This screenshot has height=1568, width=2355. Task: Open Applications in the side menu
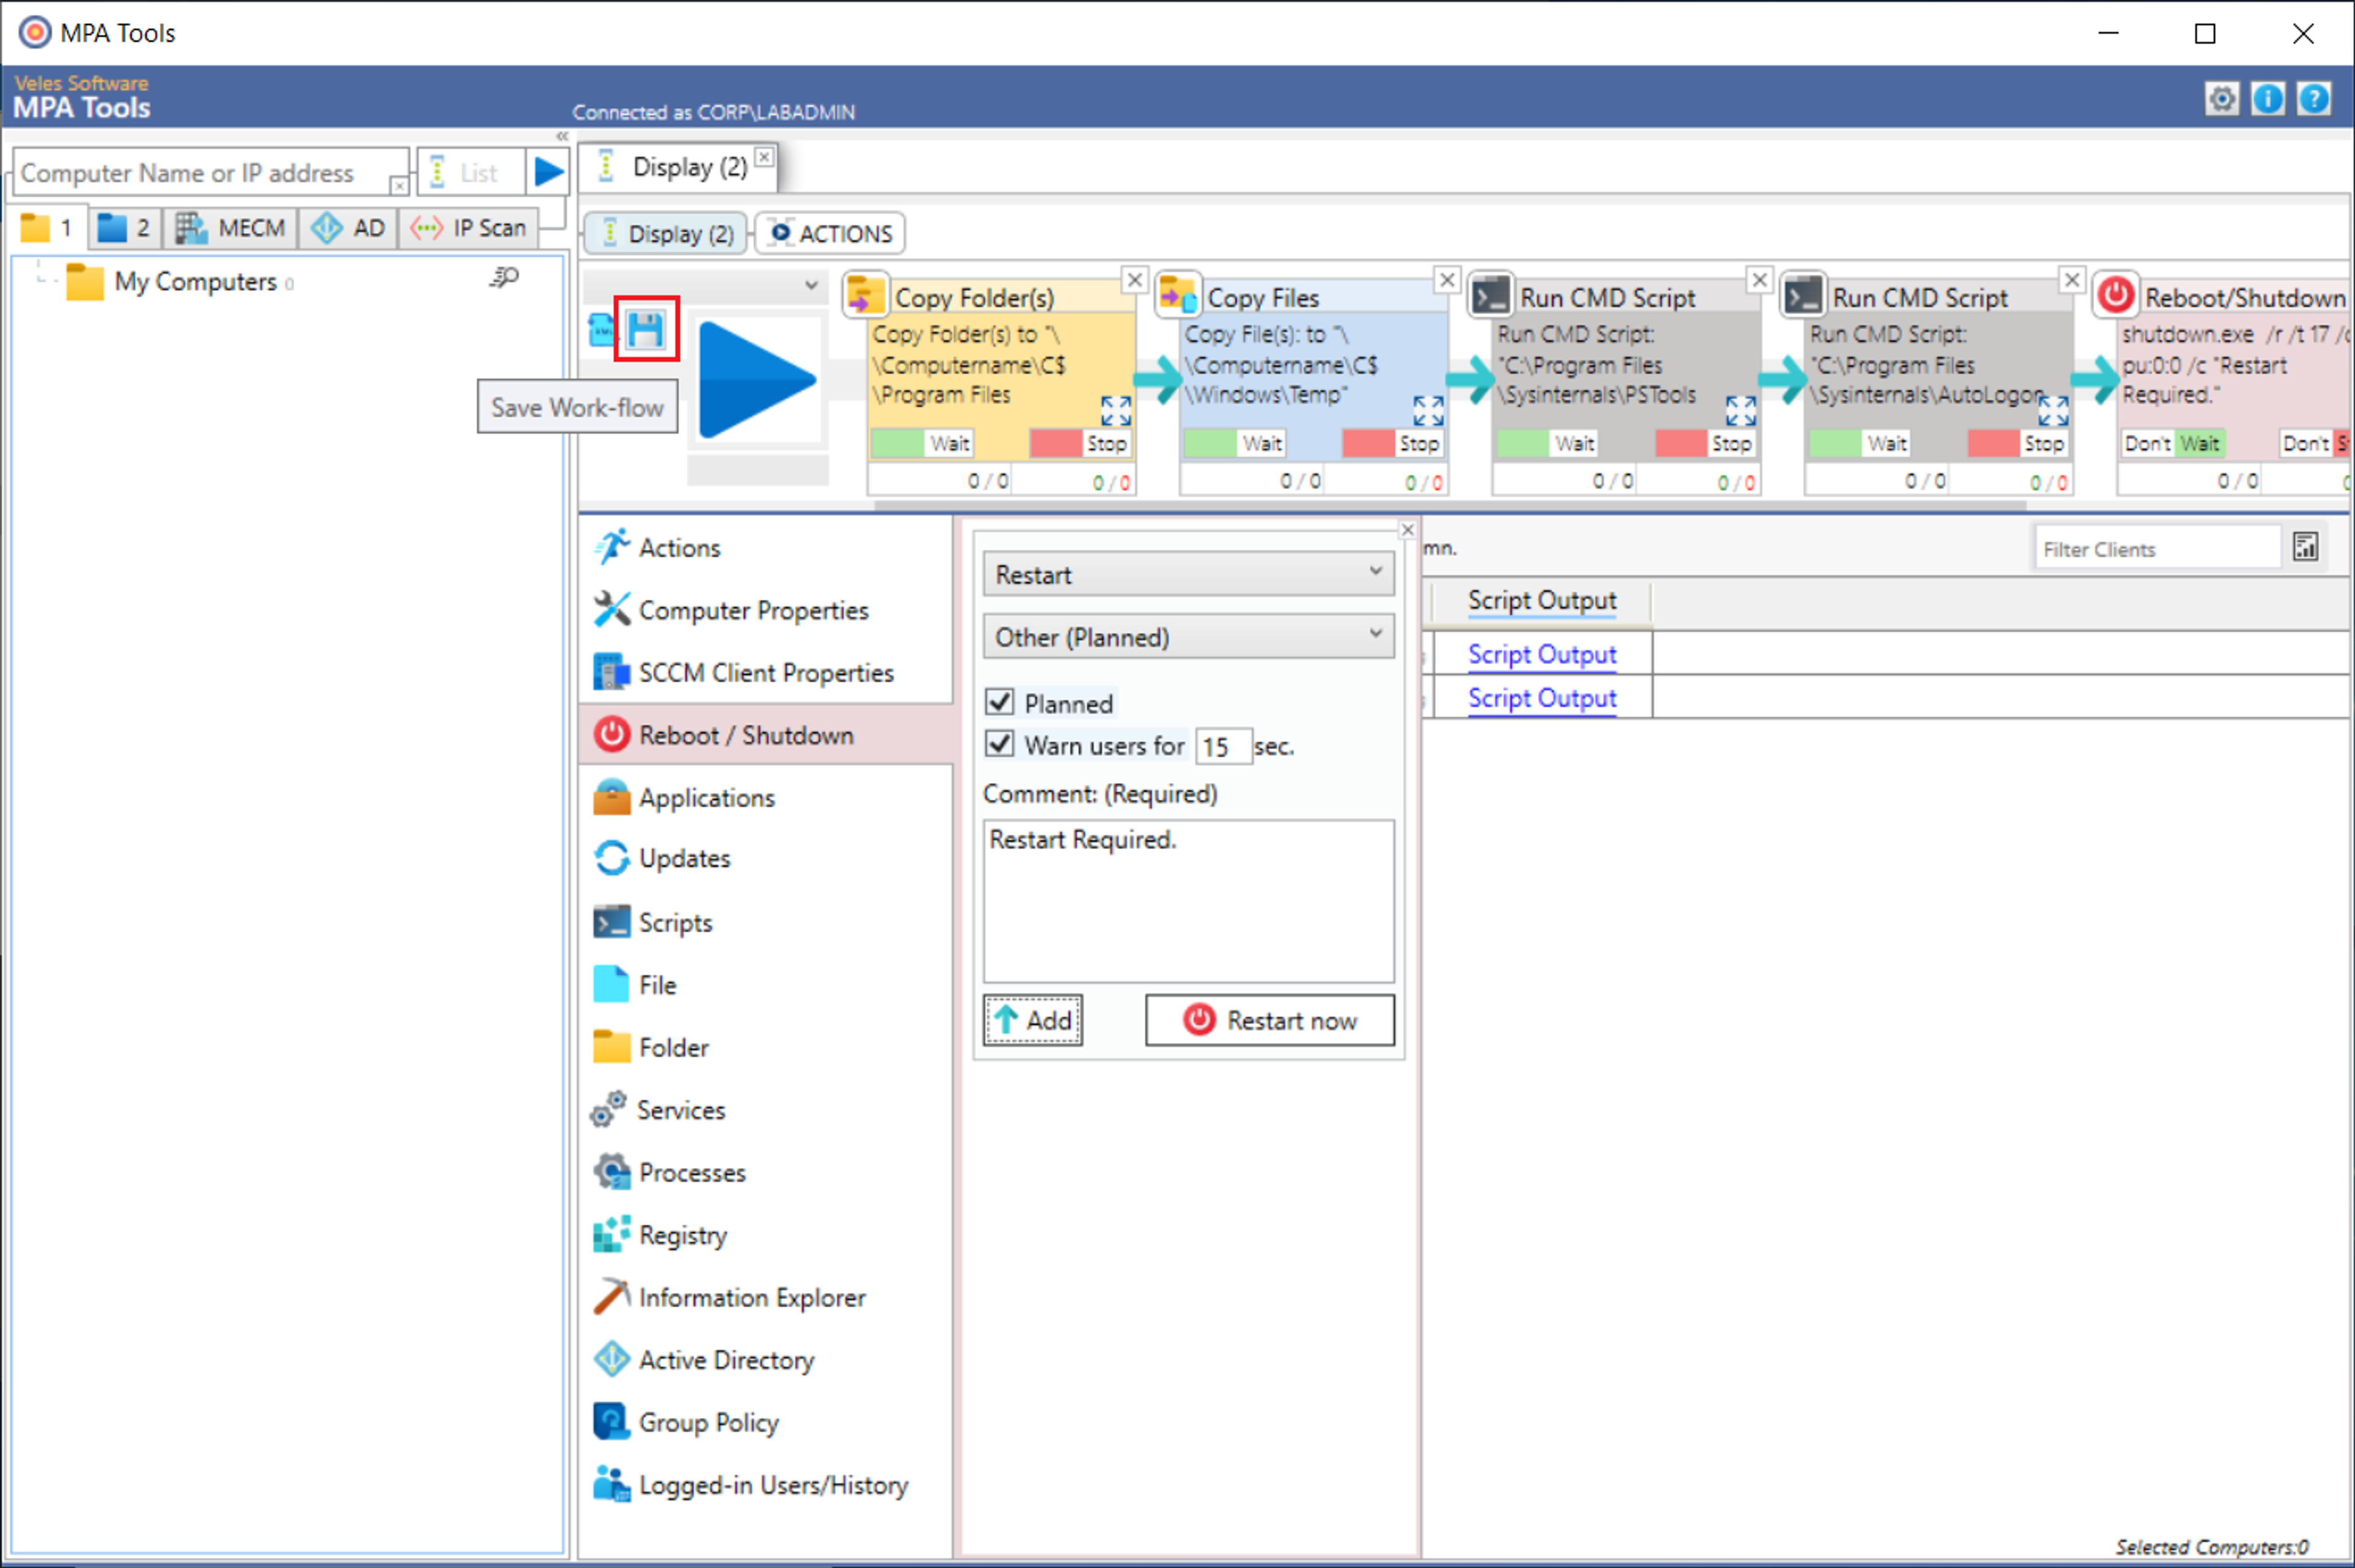click(x=765, y=798)
